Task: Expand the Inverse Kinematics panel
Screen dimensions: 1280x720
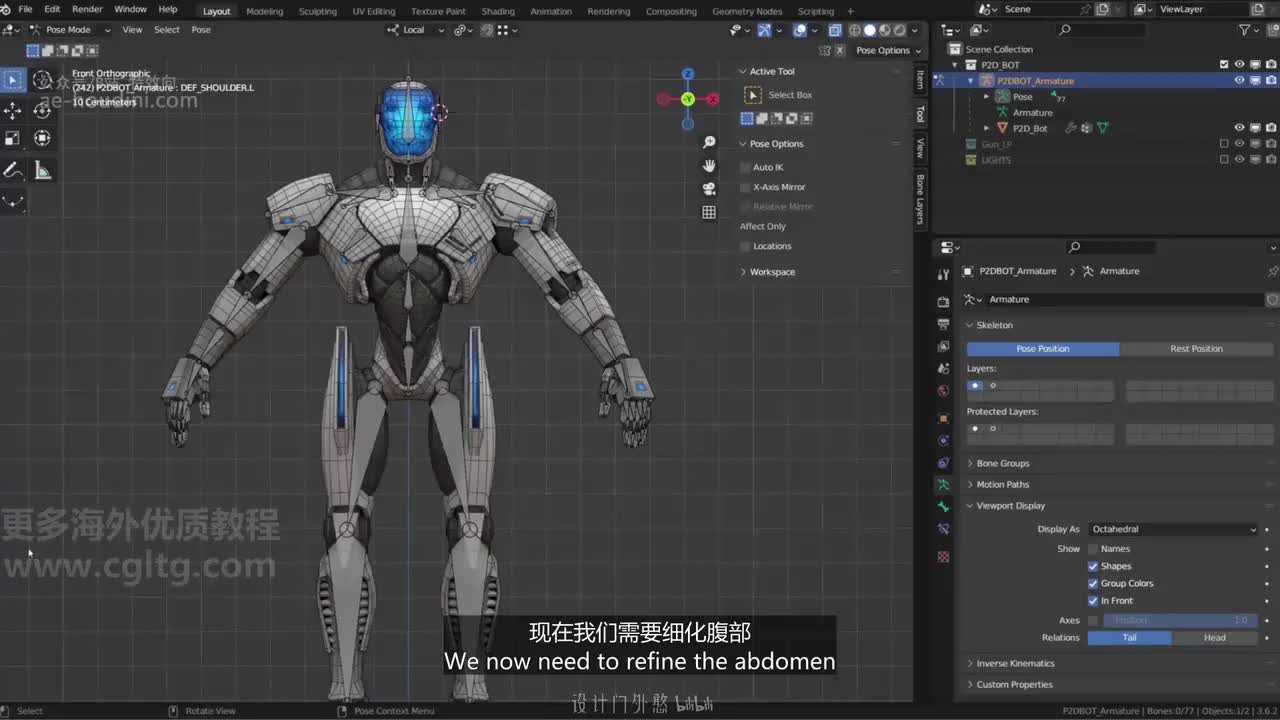Action: pos(1015,663)
